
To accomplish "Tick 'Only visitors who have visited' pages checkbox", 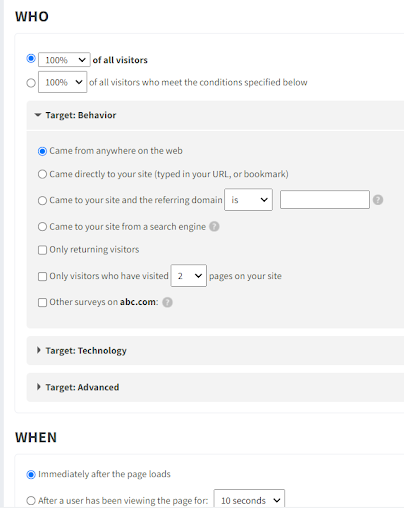I will point(42,276).
